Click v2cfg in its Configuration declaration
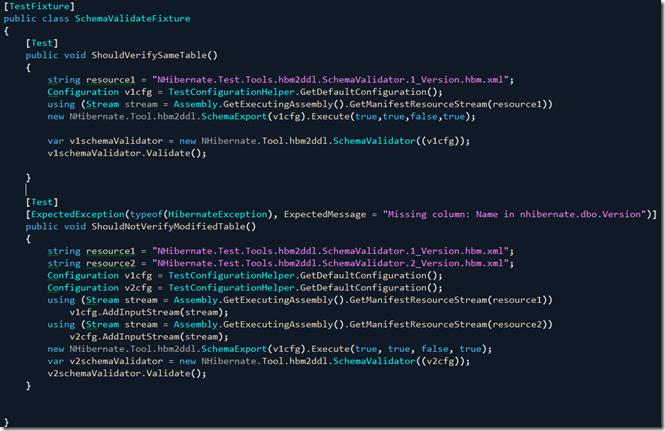This screenshot has width=665, height=431. click(138, 288)
